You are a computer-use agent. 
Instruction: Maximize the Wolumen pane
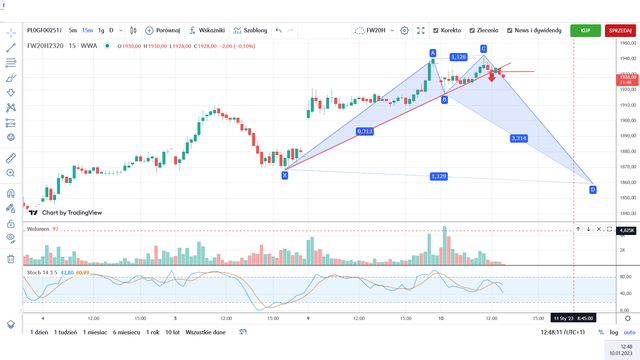(609, 229)
